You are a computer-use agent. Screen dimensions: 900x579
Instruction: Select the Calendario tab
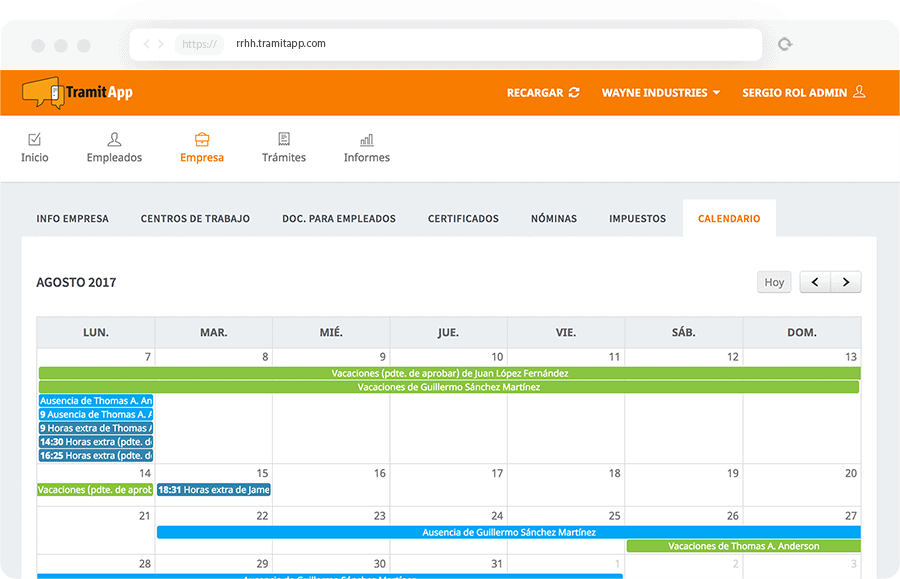(729, 219)
